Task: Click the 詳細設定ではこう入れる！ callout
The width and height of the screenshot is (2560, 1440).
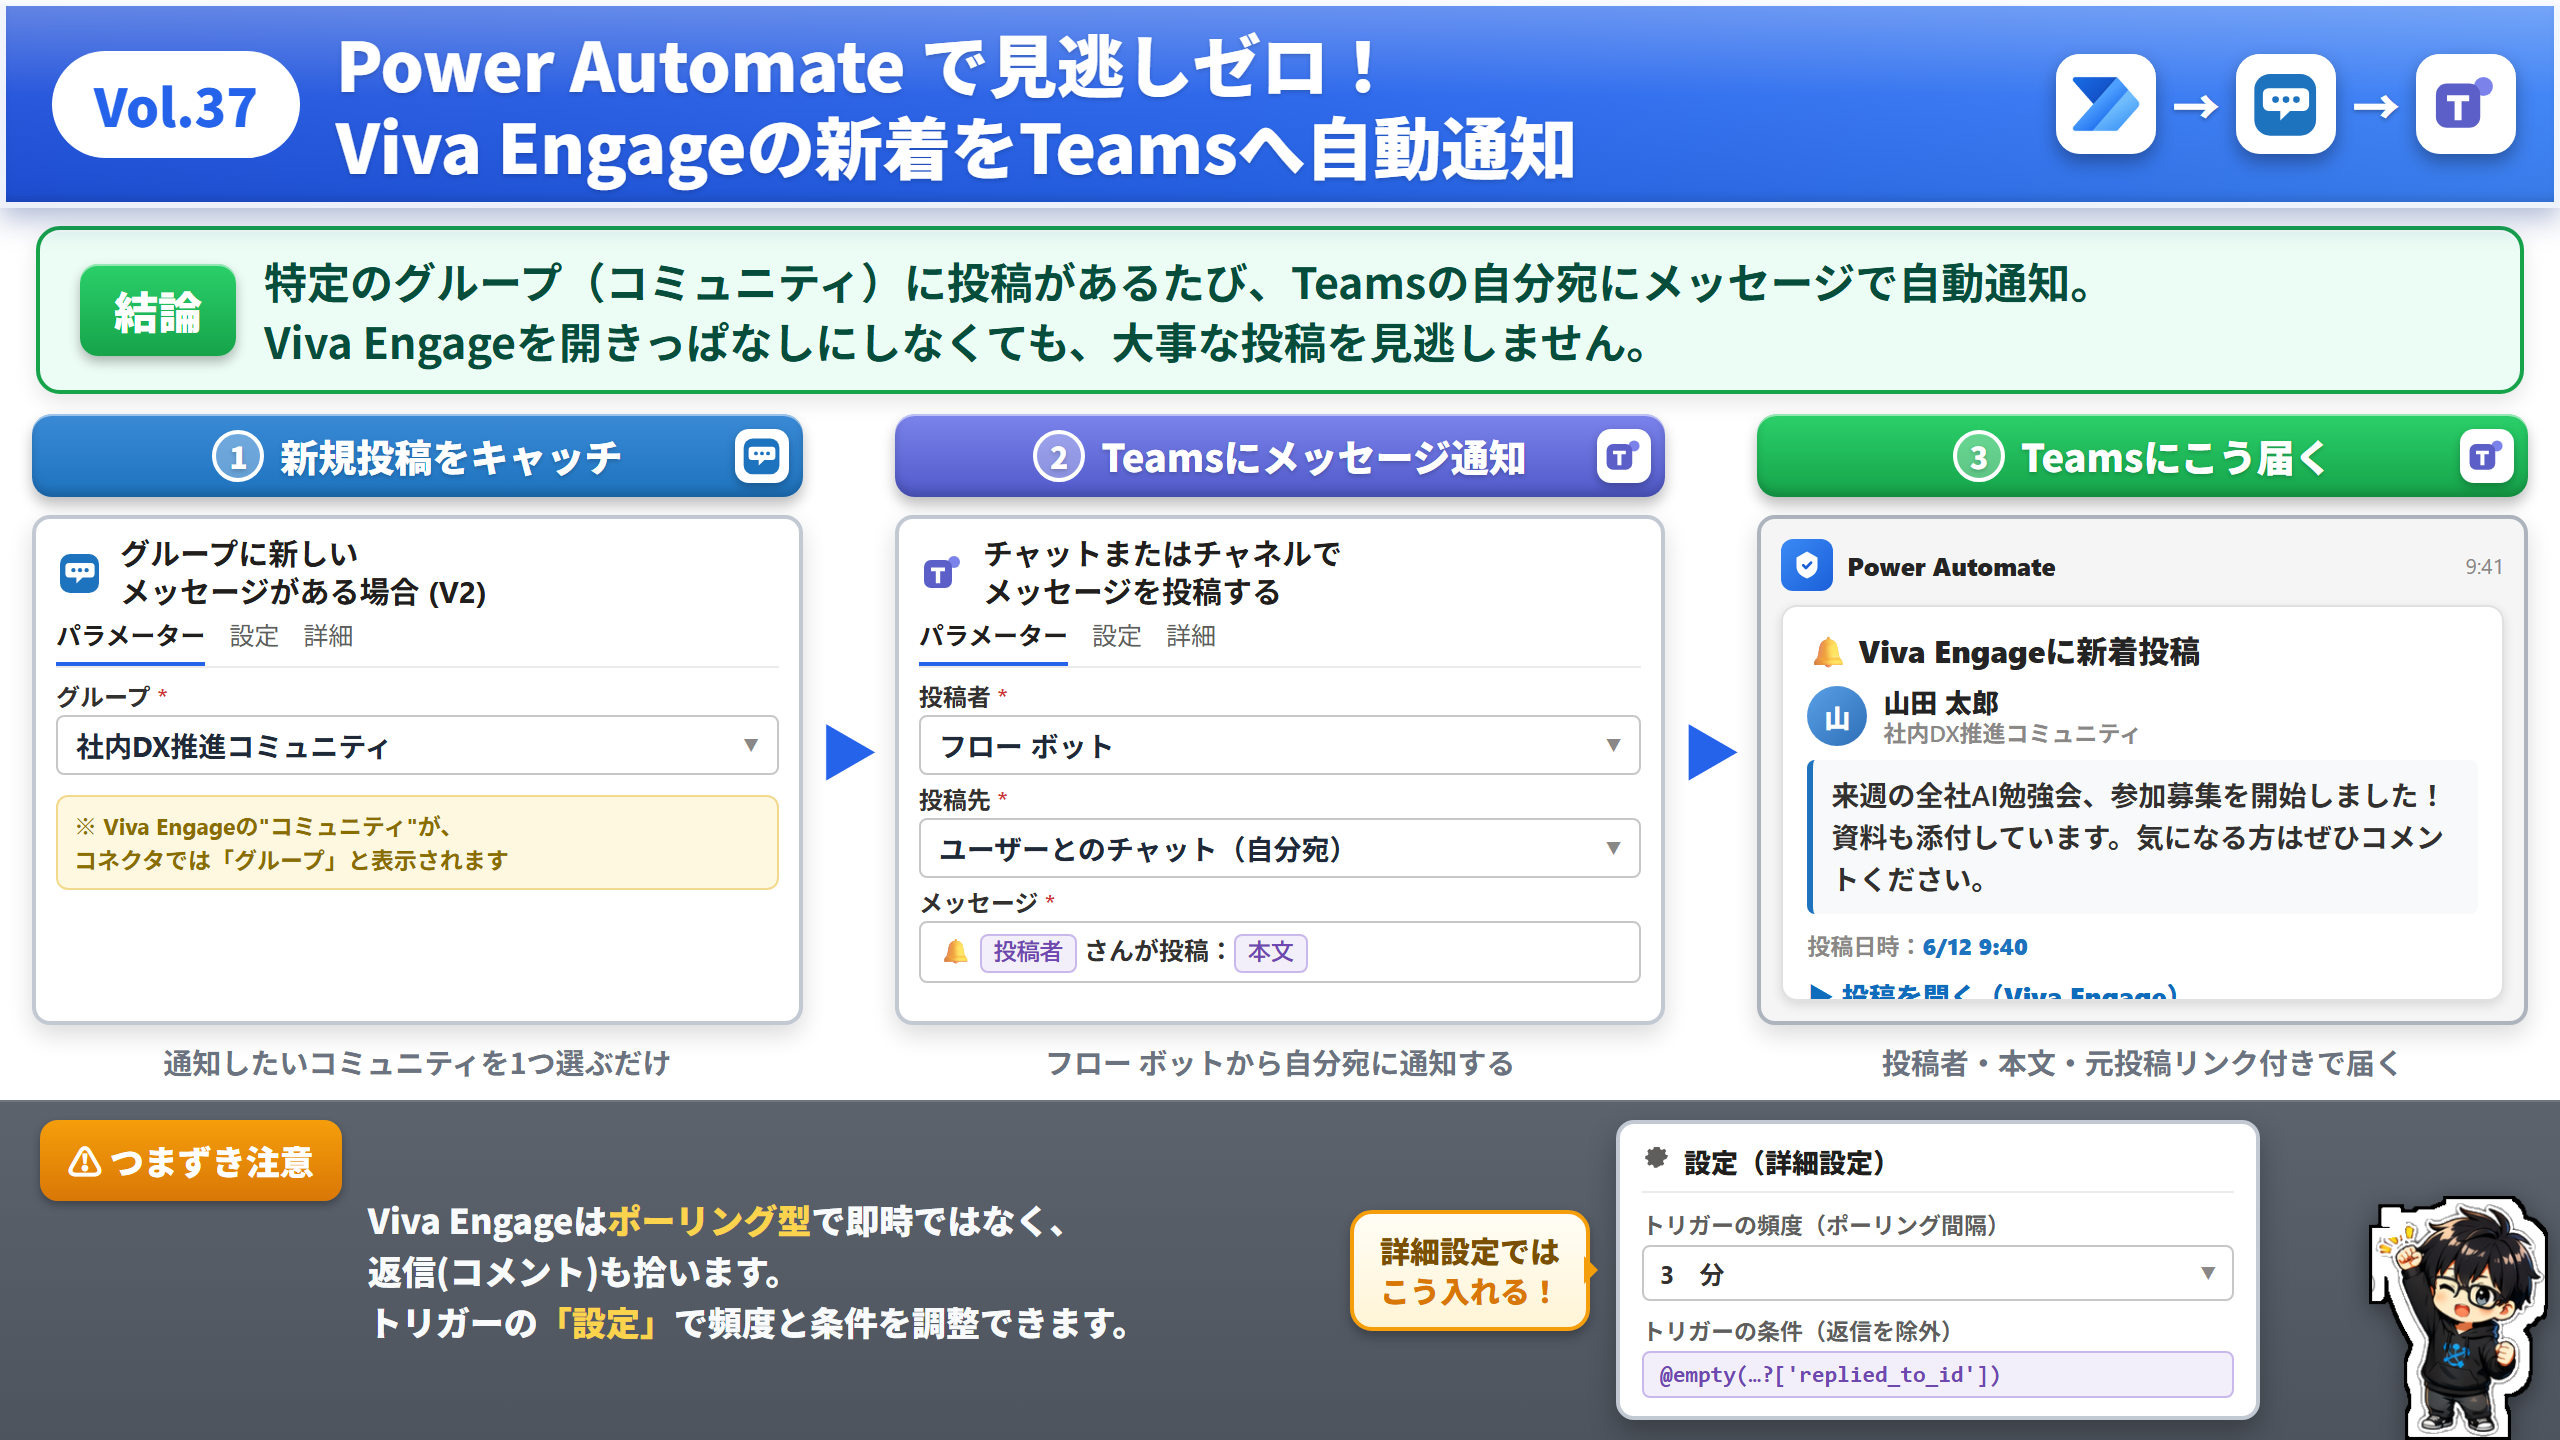Action: pyautogui.click(x=1469, y=1271)
